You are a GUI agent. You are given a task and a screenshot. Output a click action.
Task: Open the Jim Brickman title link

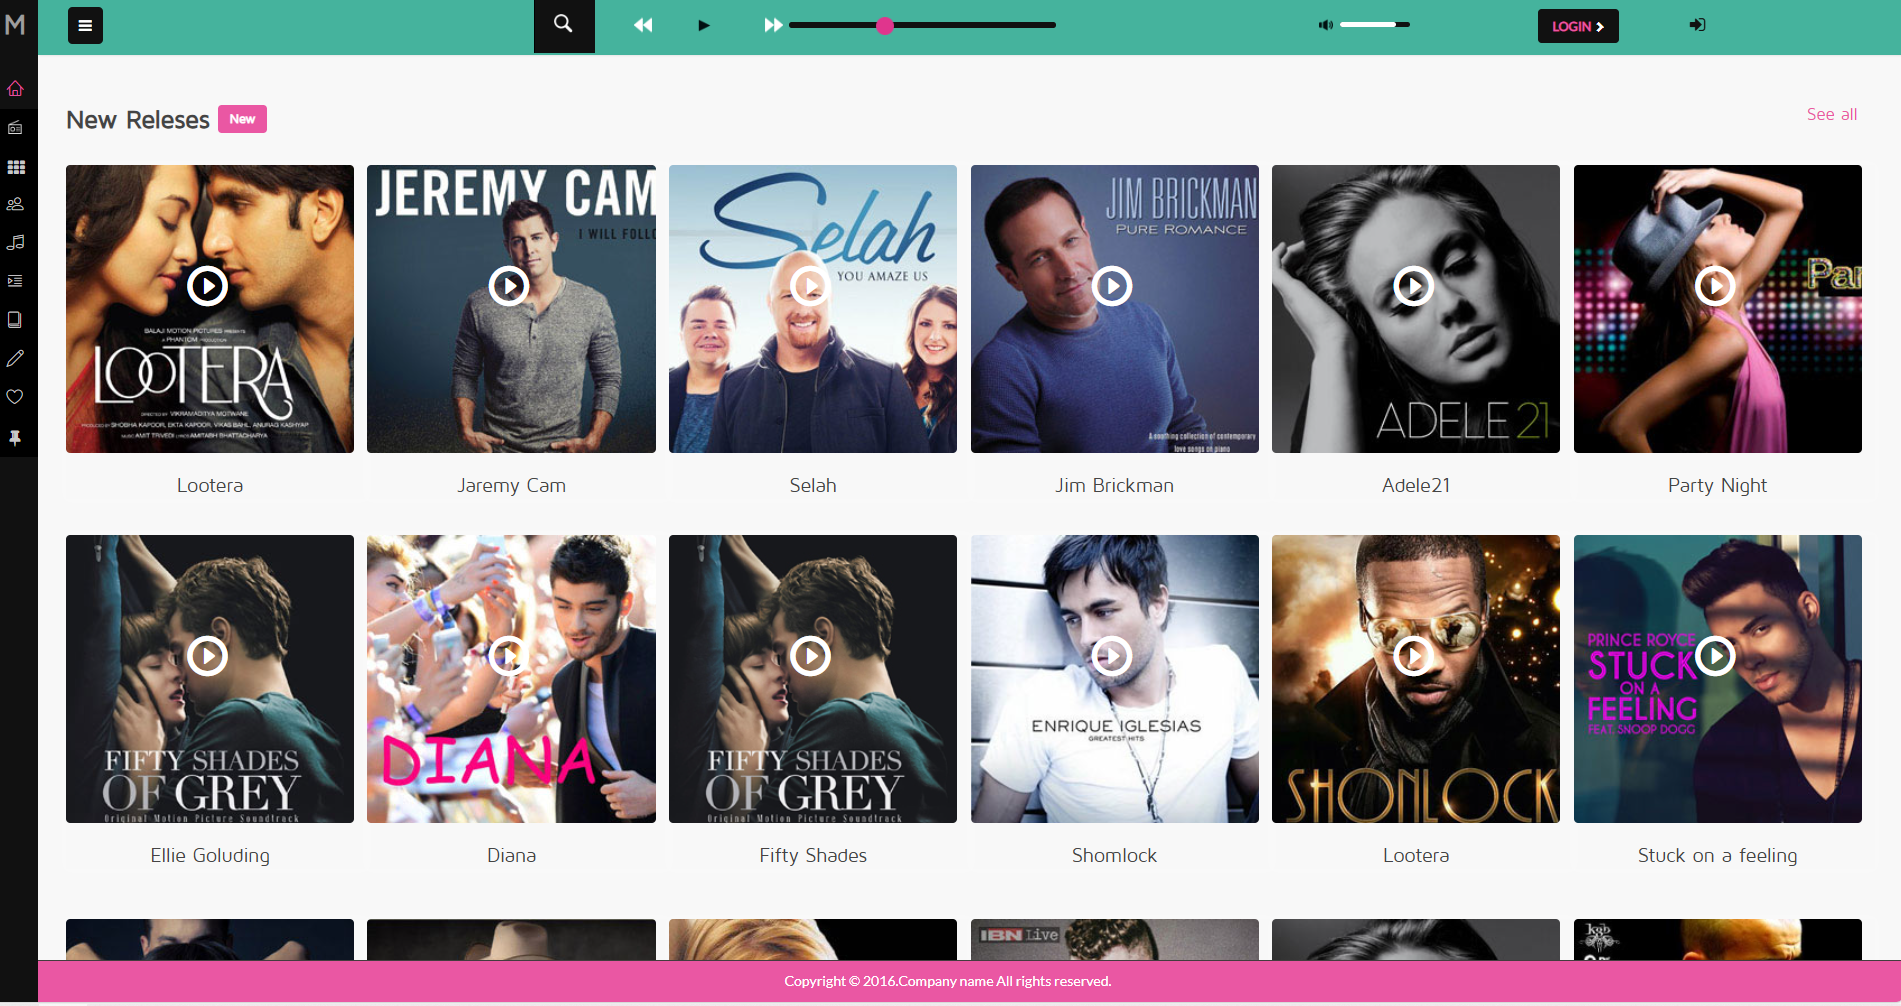[1114, 485]
